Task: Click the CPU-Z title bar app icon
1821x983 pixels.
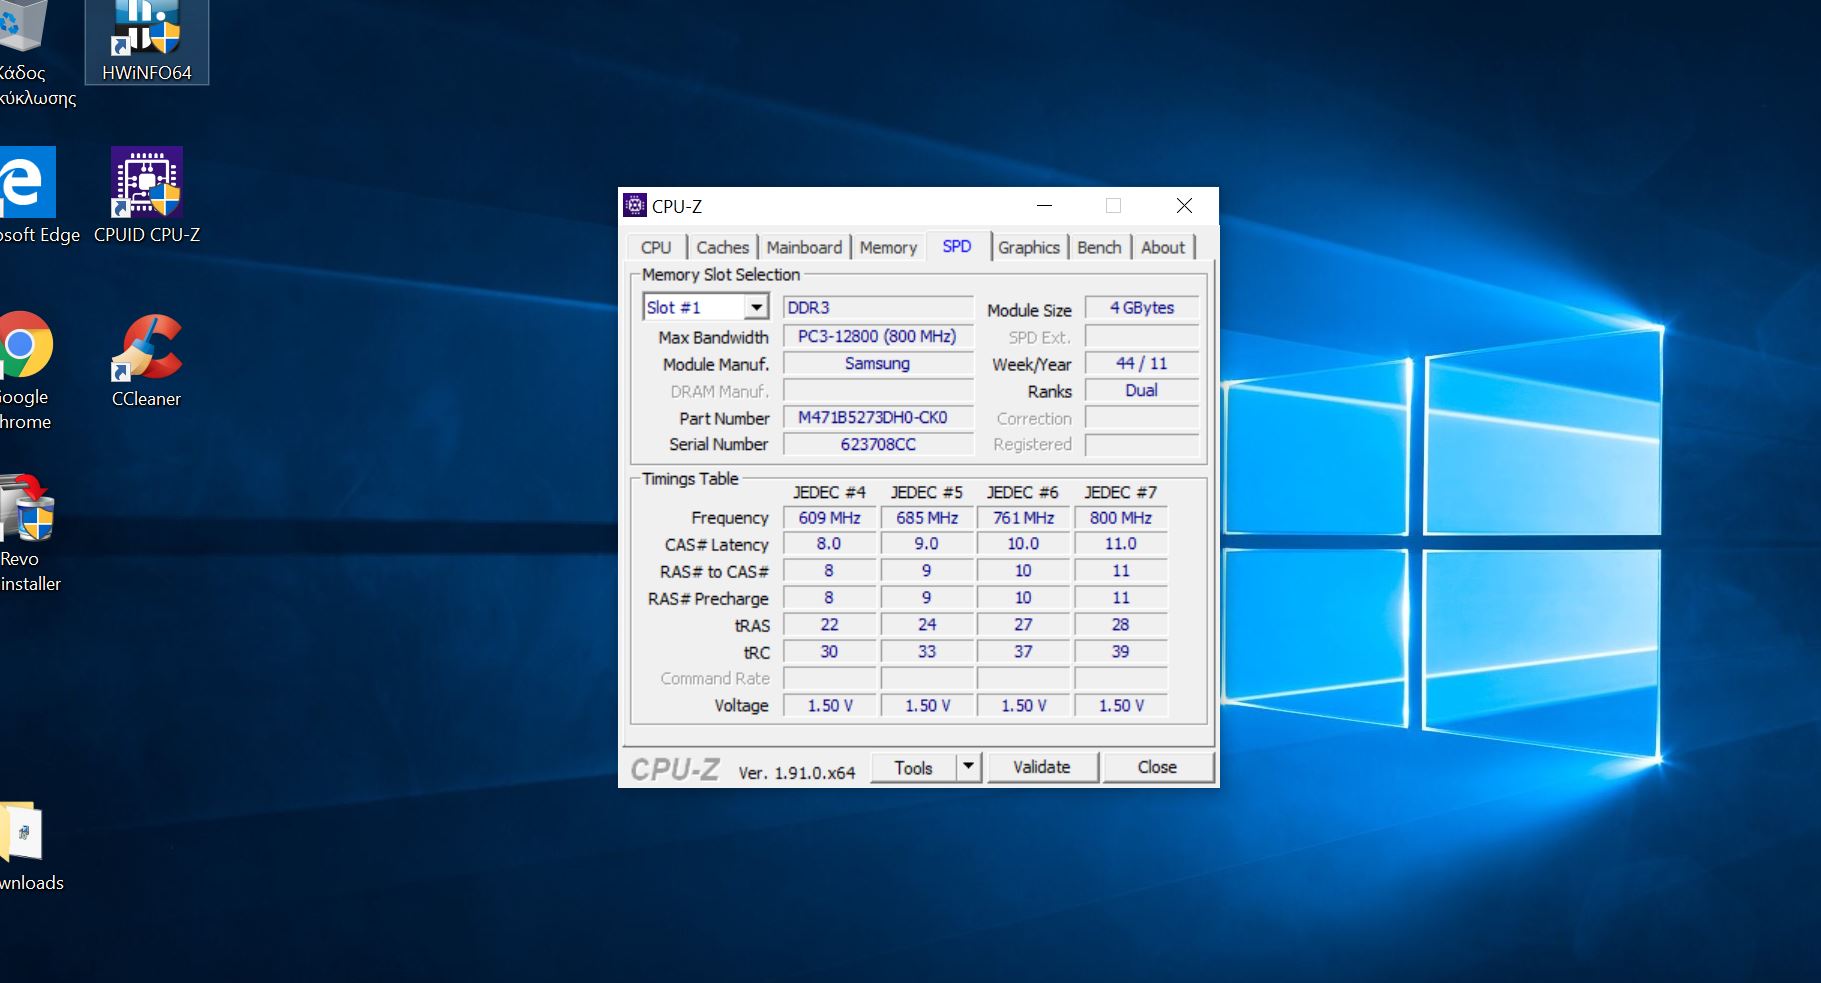Action: 634,206
